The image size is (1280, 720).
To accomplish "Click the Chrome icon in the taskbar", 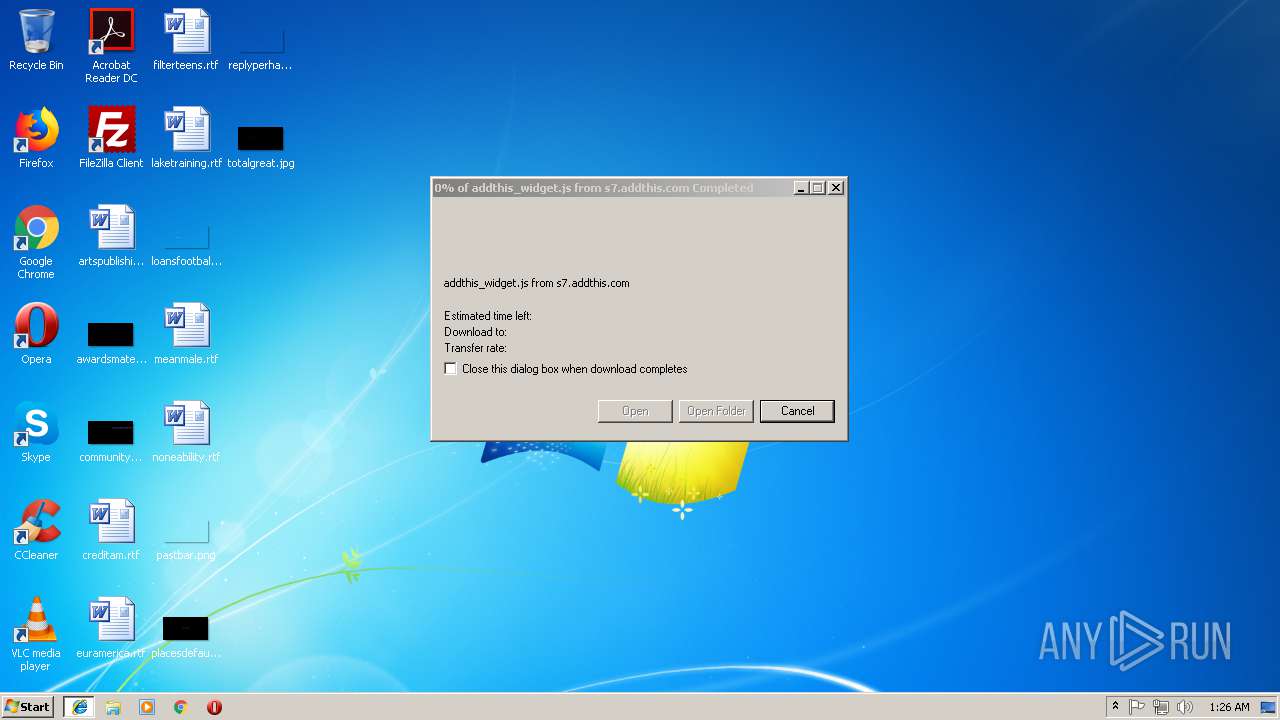I will pos(181,707).
